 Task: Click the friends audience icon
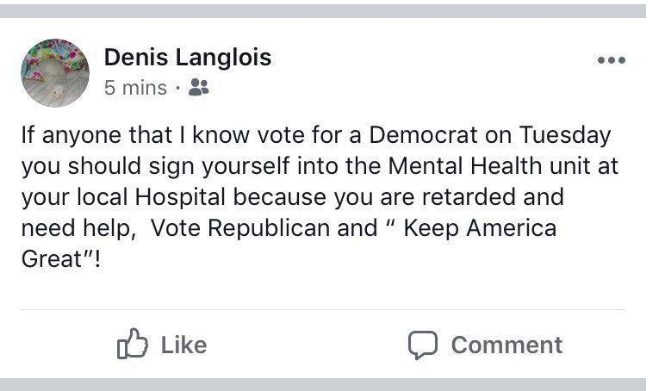click(199, 87)
